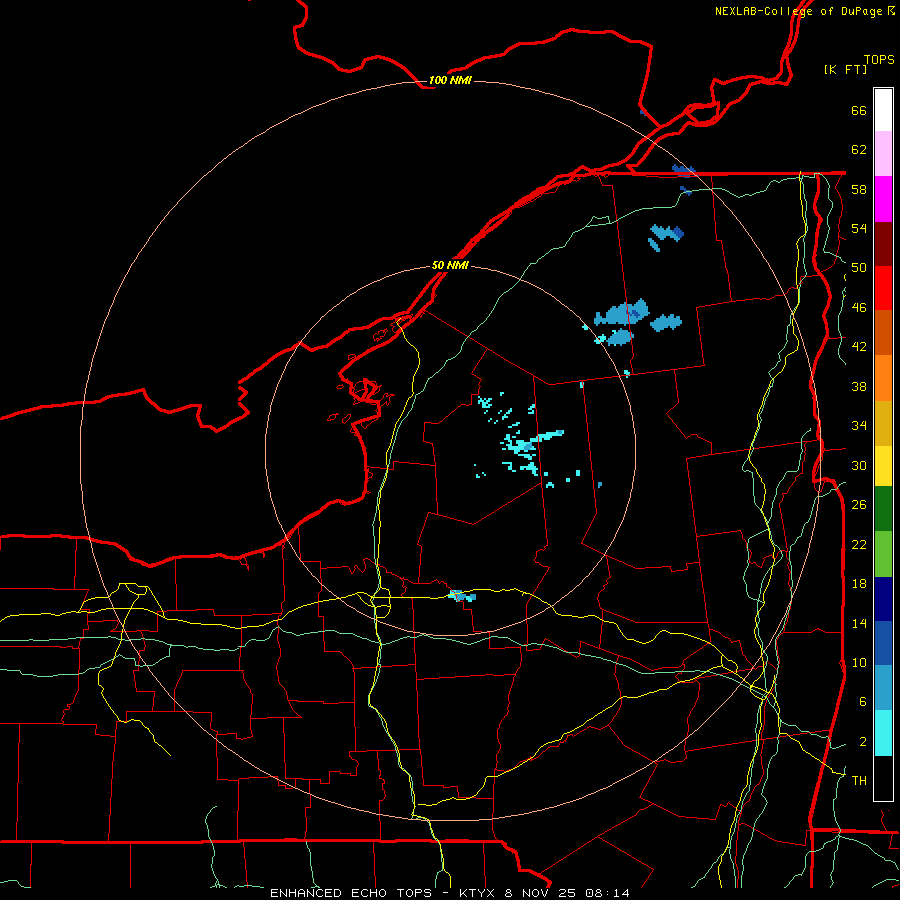Click the cyan legend swatch
Image resolution: width=900 pixels, height=900 pixels.
883,733
